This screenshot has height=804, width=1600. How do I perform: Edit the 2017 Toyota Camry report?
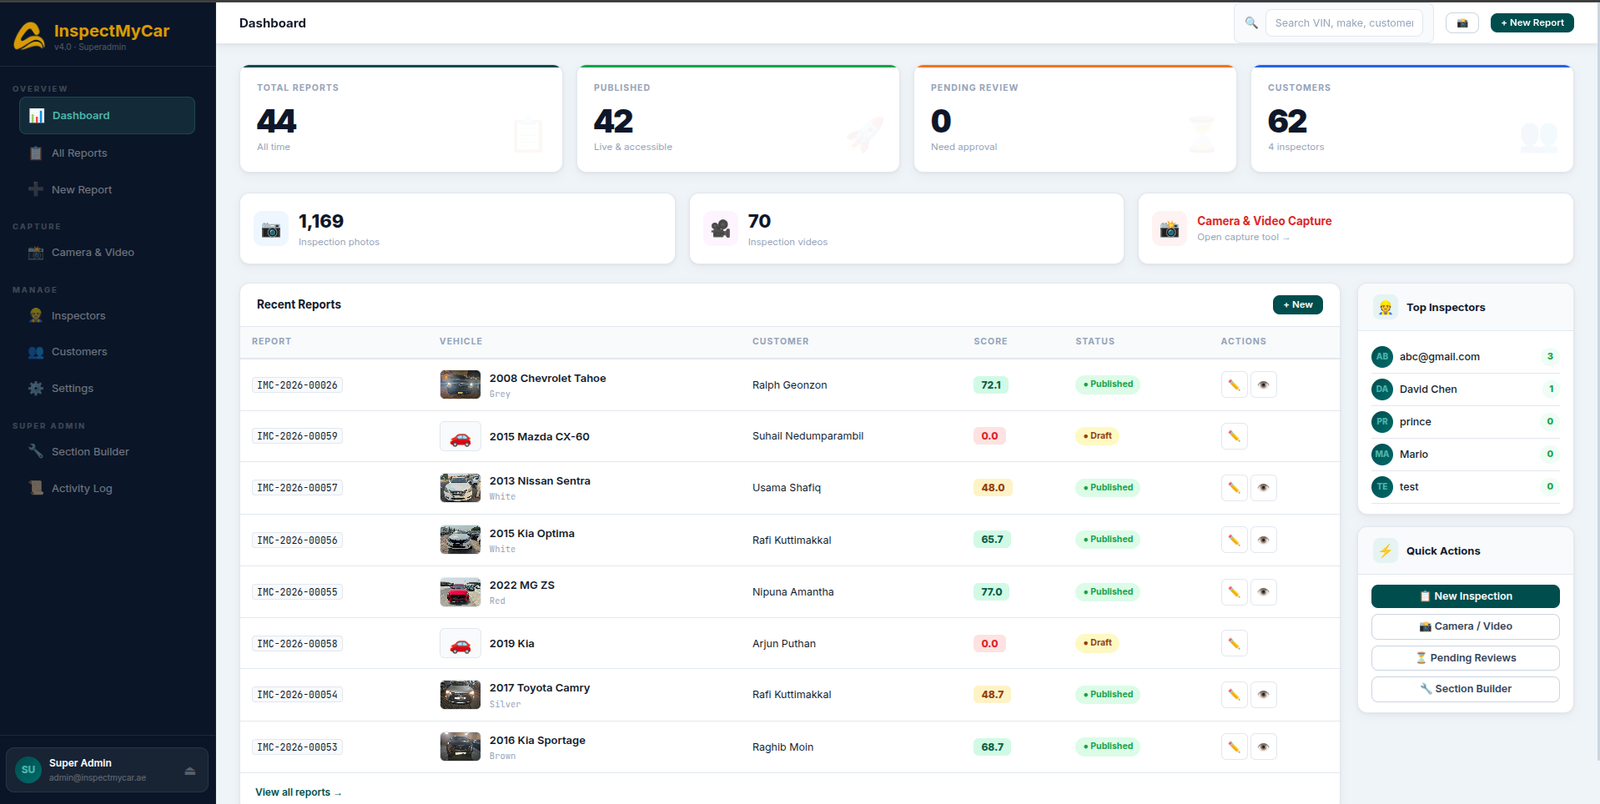(1234, 694)
